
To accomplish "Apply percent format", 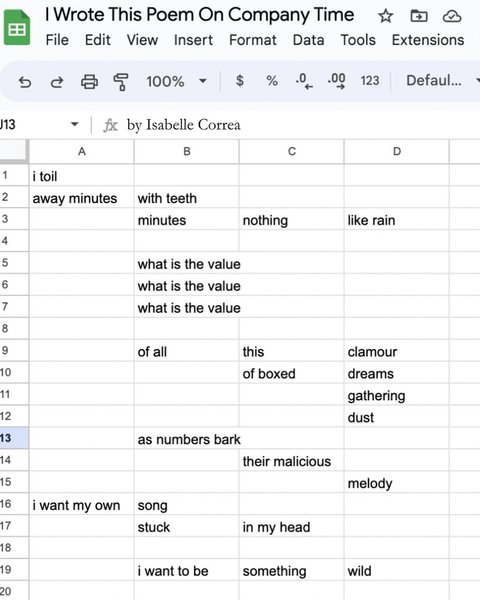I will 272,81.
